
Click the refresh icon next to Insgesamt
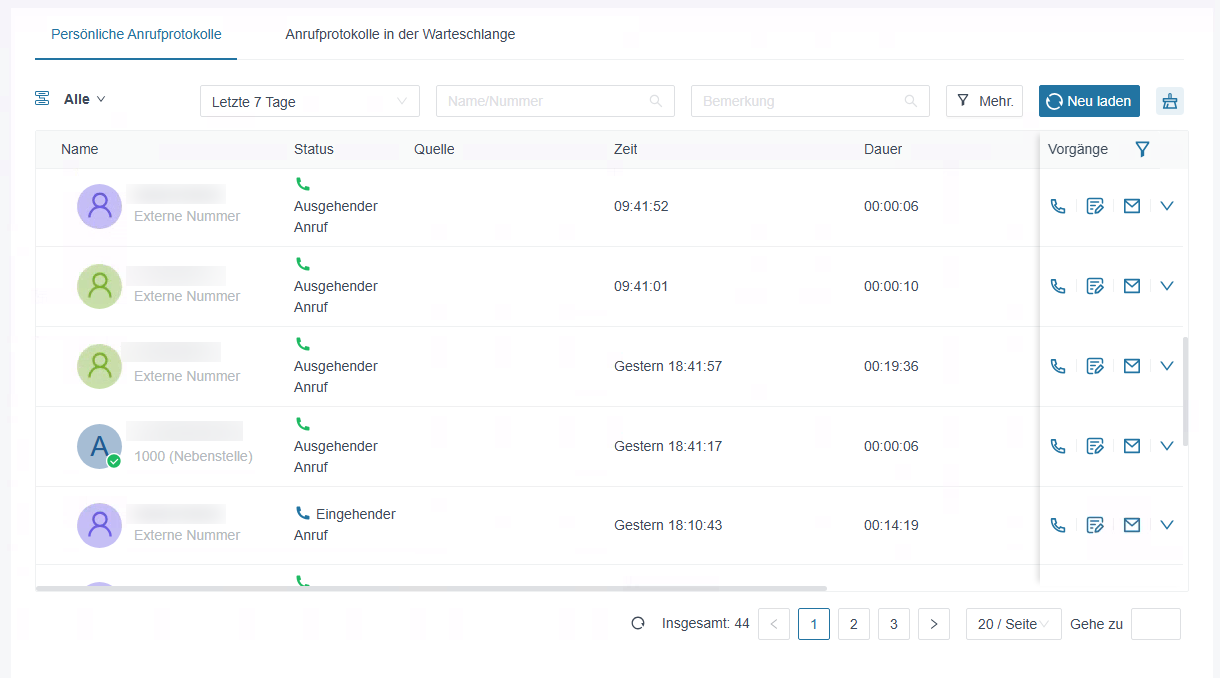click(x=638, y=624)
